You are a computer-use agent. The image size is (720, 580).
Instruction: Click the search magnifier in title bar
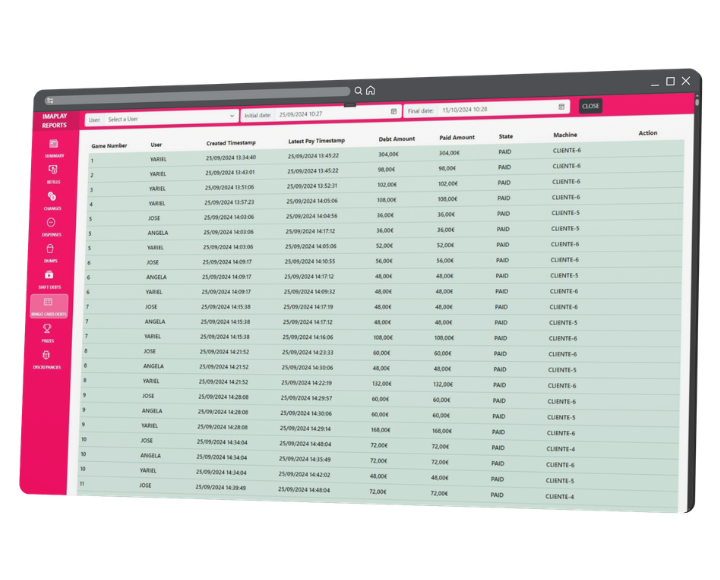click(x=358, y=90)
